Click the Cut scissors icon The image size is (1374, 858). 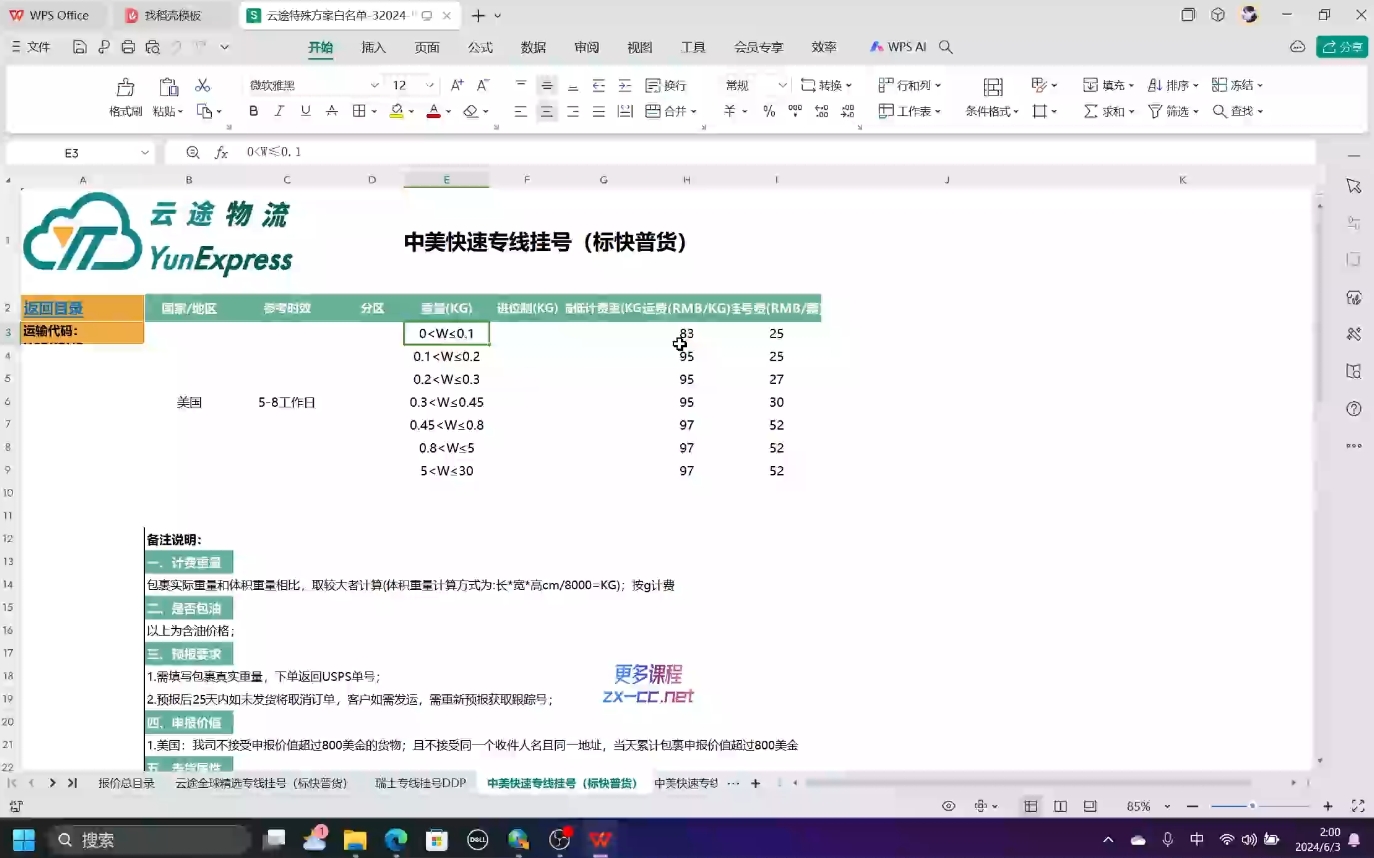coord(203,86)
